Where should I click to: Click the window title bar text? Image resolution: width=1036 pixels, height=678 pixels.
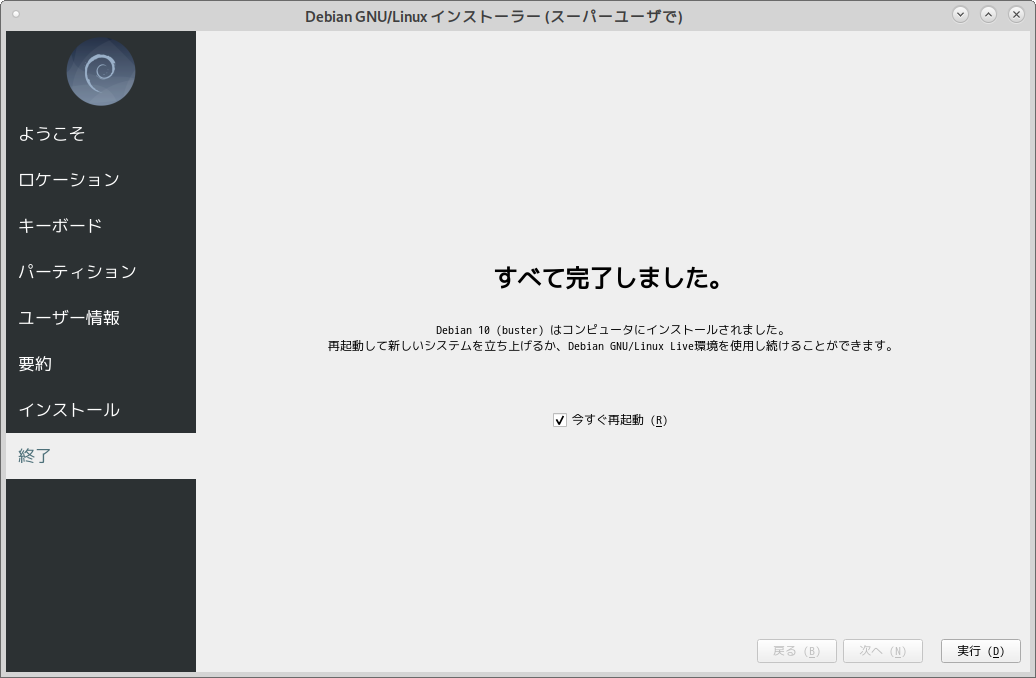pos(494,17)
